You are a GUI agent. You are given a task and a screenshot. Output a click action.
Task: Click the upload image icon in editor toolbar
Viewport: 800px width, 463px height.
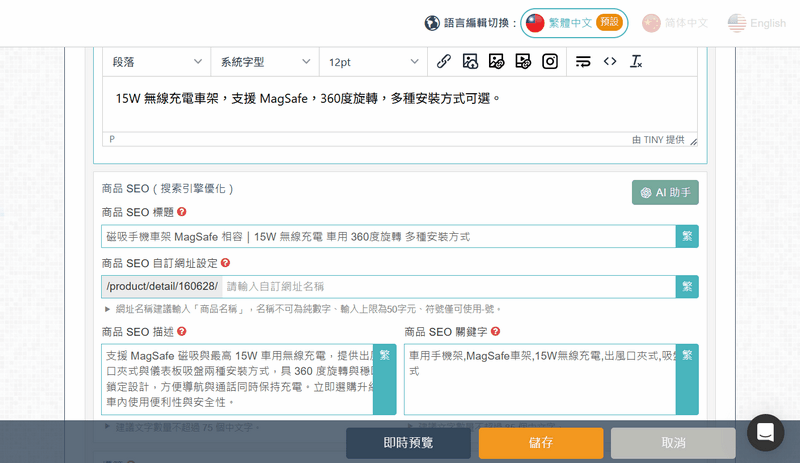[x=470, y=62]
